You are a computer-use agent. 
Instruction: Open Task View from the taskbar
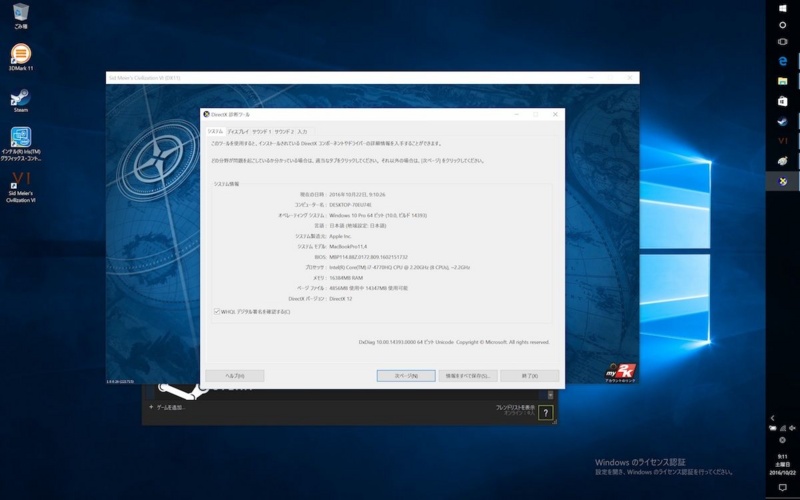(783, 42)
